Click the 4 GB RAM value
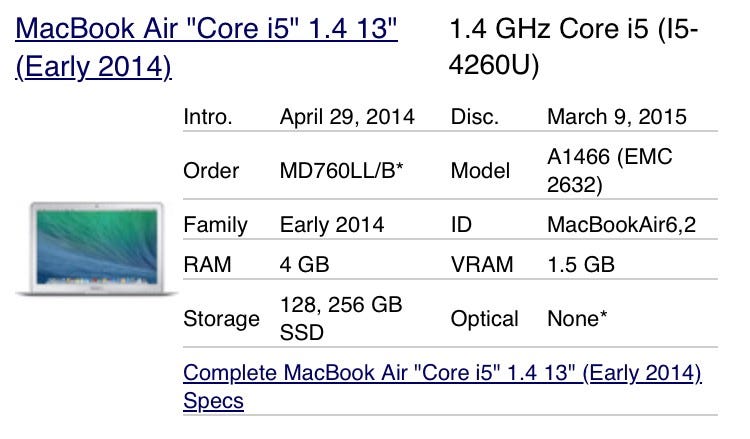750x439 pixels. tap(305, 265)
